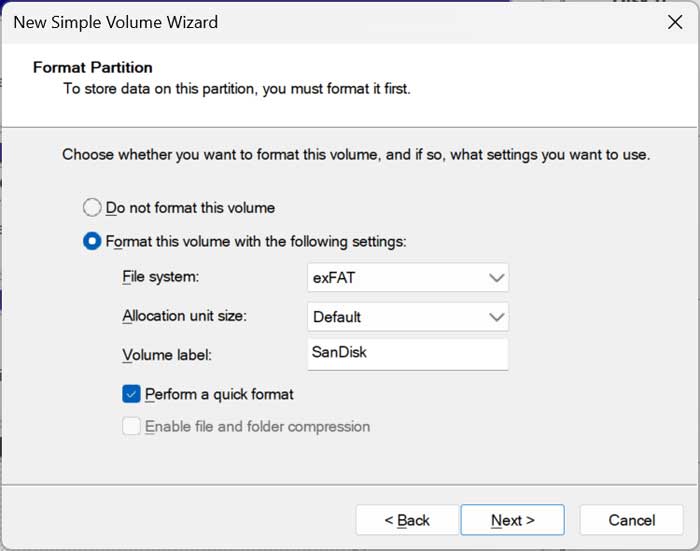Close the wizard with the X button
Screen dimensions: 700x551
pos(675,22)
